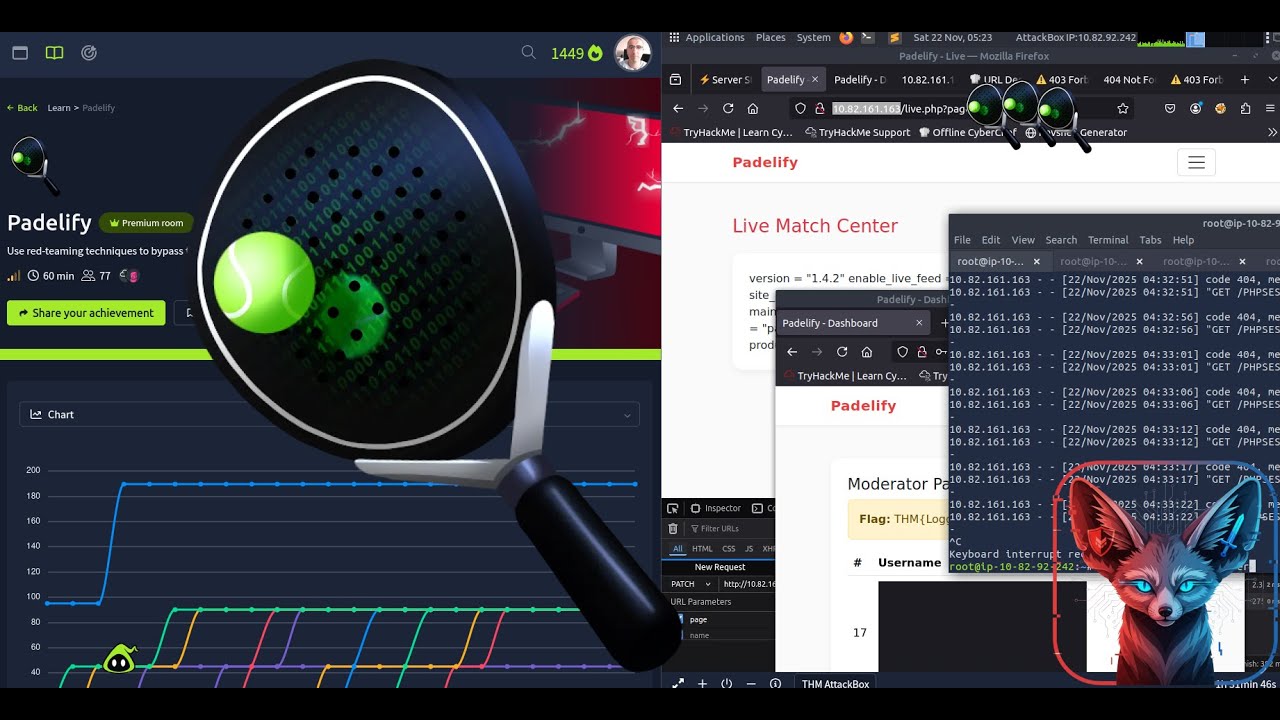The image size is (1280, 720).
Task: Open Offline CyberChef bookmark
Action: tap(968, 132)
